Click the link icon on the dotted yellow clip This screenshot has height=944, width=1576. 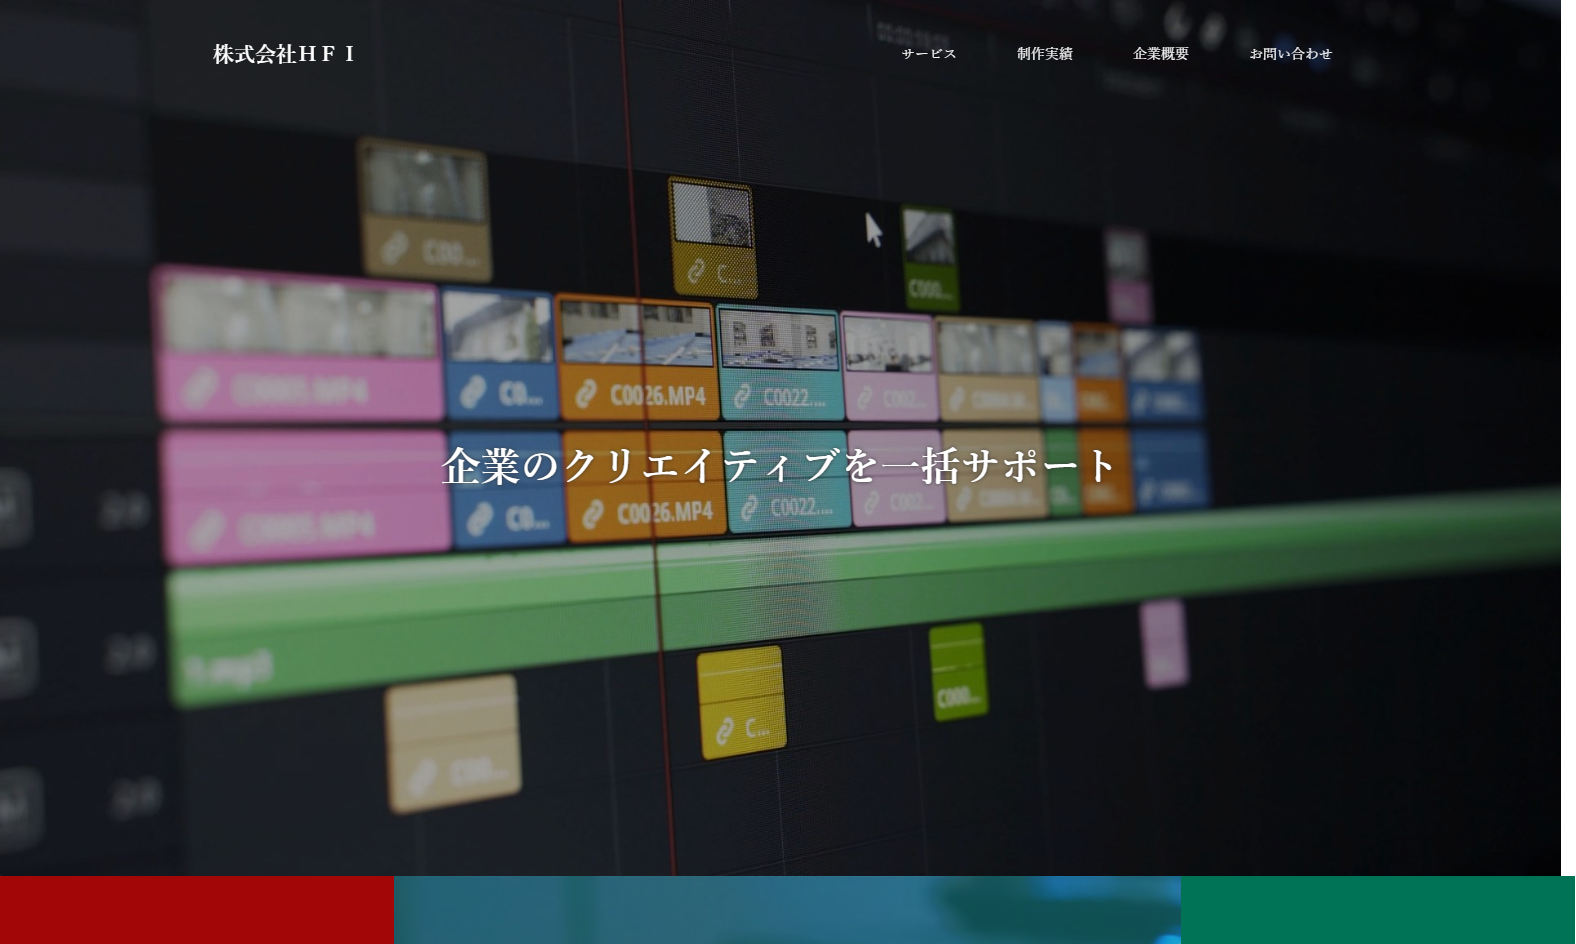click(696, 271)
